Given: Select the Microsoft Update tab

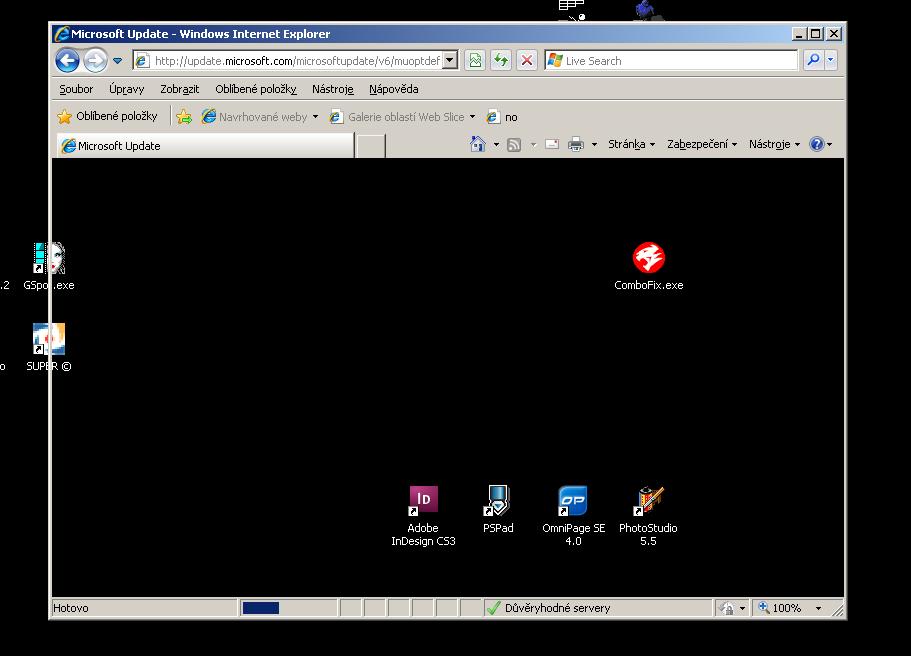Looking at the screenshot, I should (205, 146).
